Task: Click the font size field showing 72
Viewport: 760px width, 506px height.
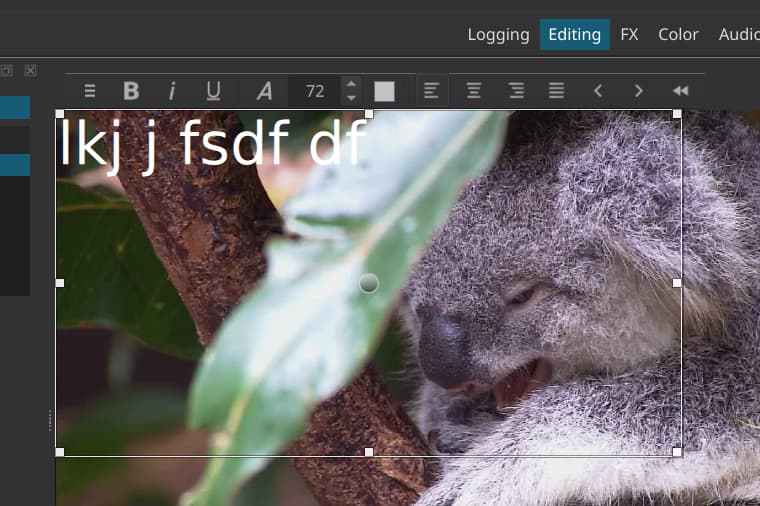Action: click(x=315, y=91)
